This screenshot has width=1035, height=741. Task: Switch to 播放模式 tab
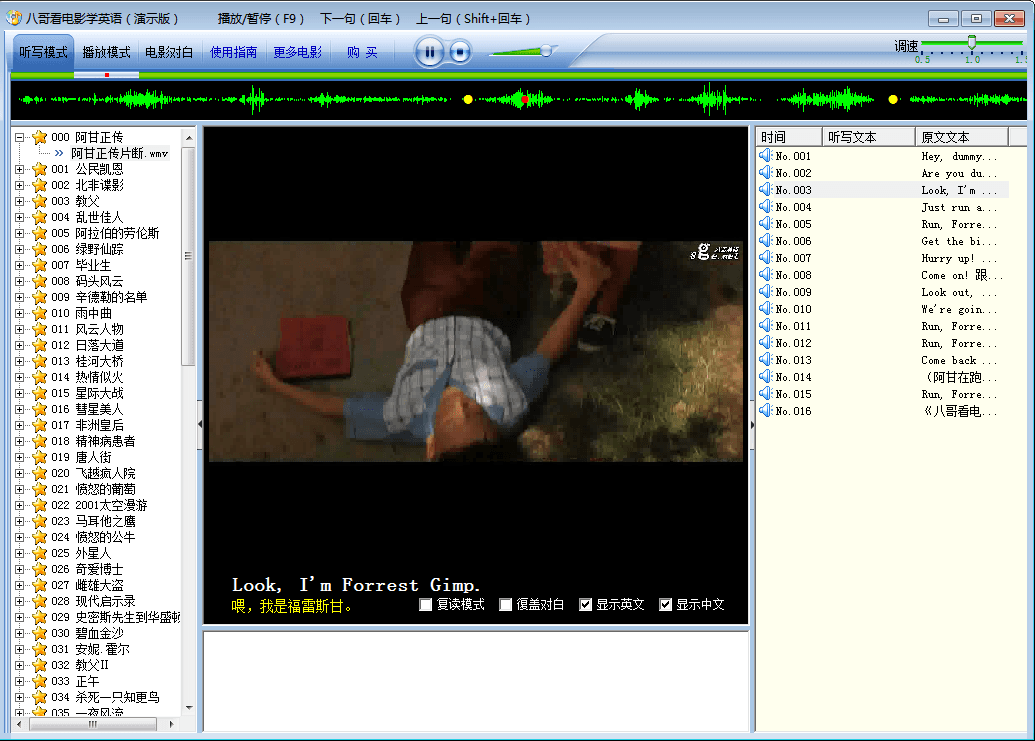106,52
